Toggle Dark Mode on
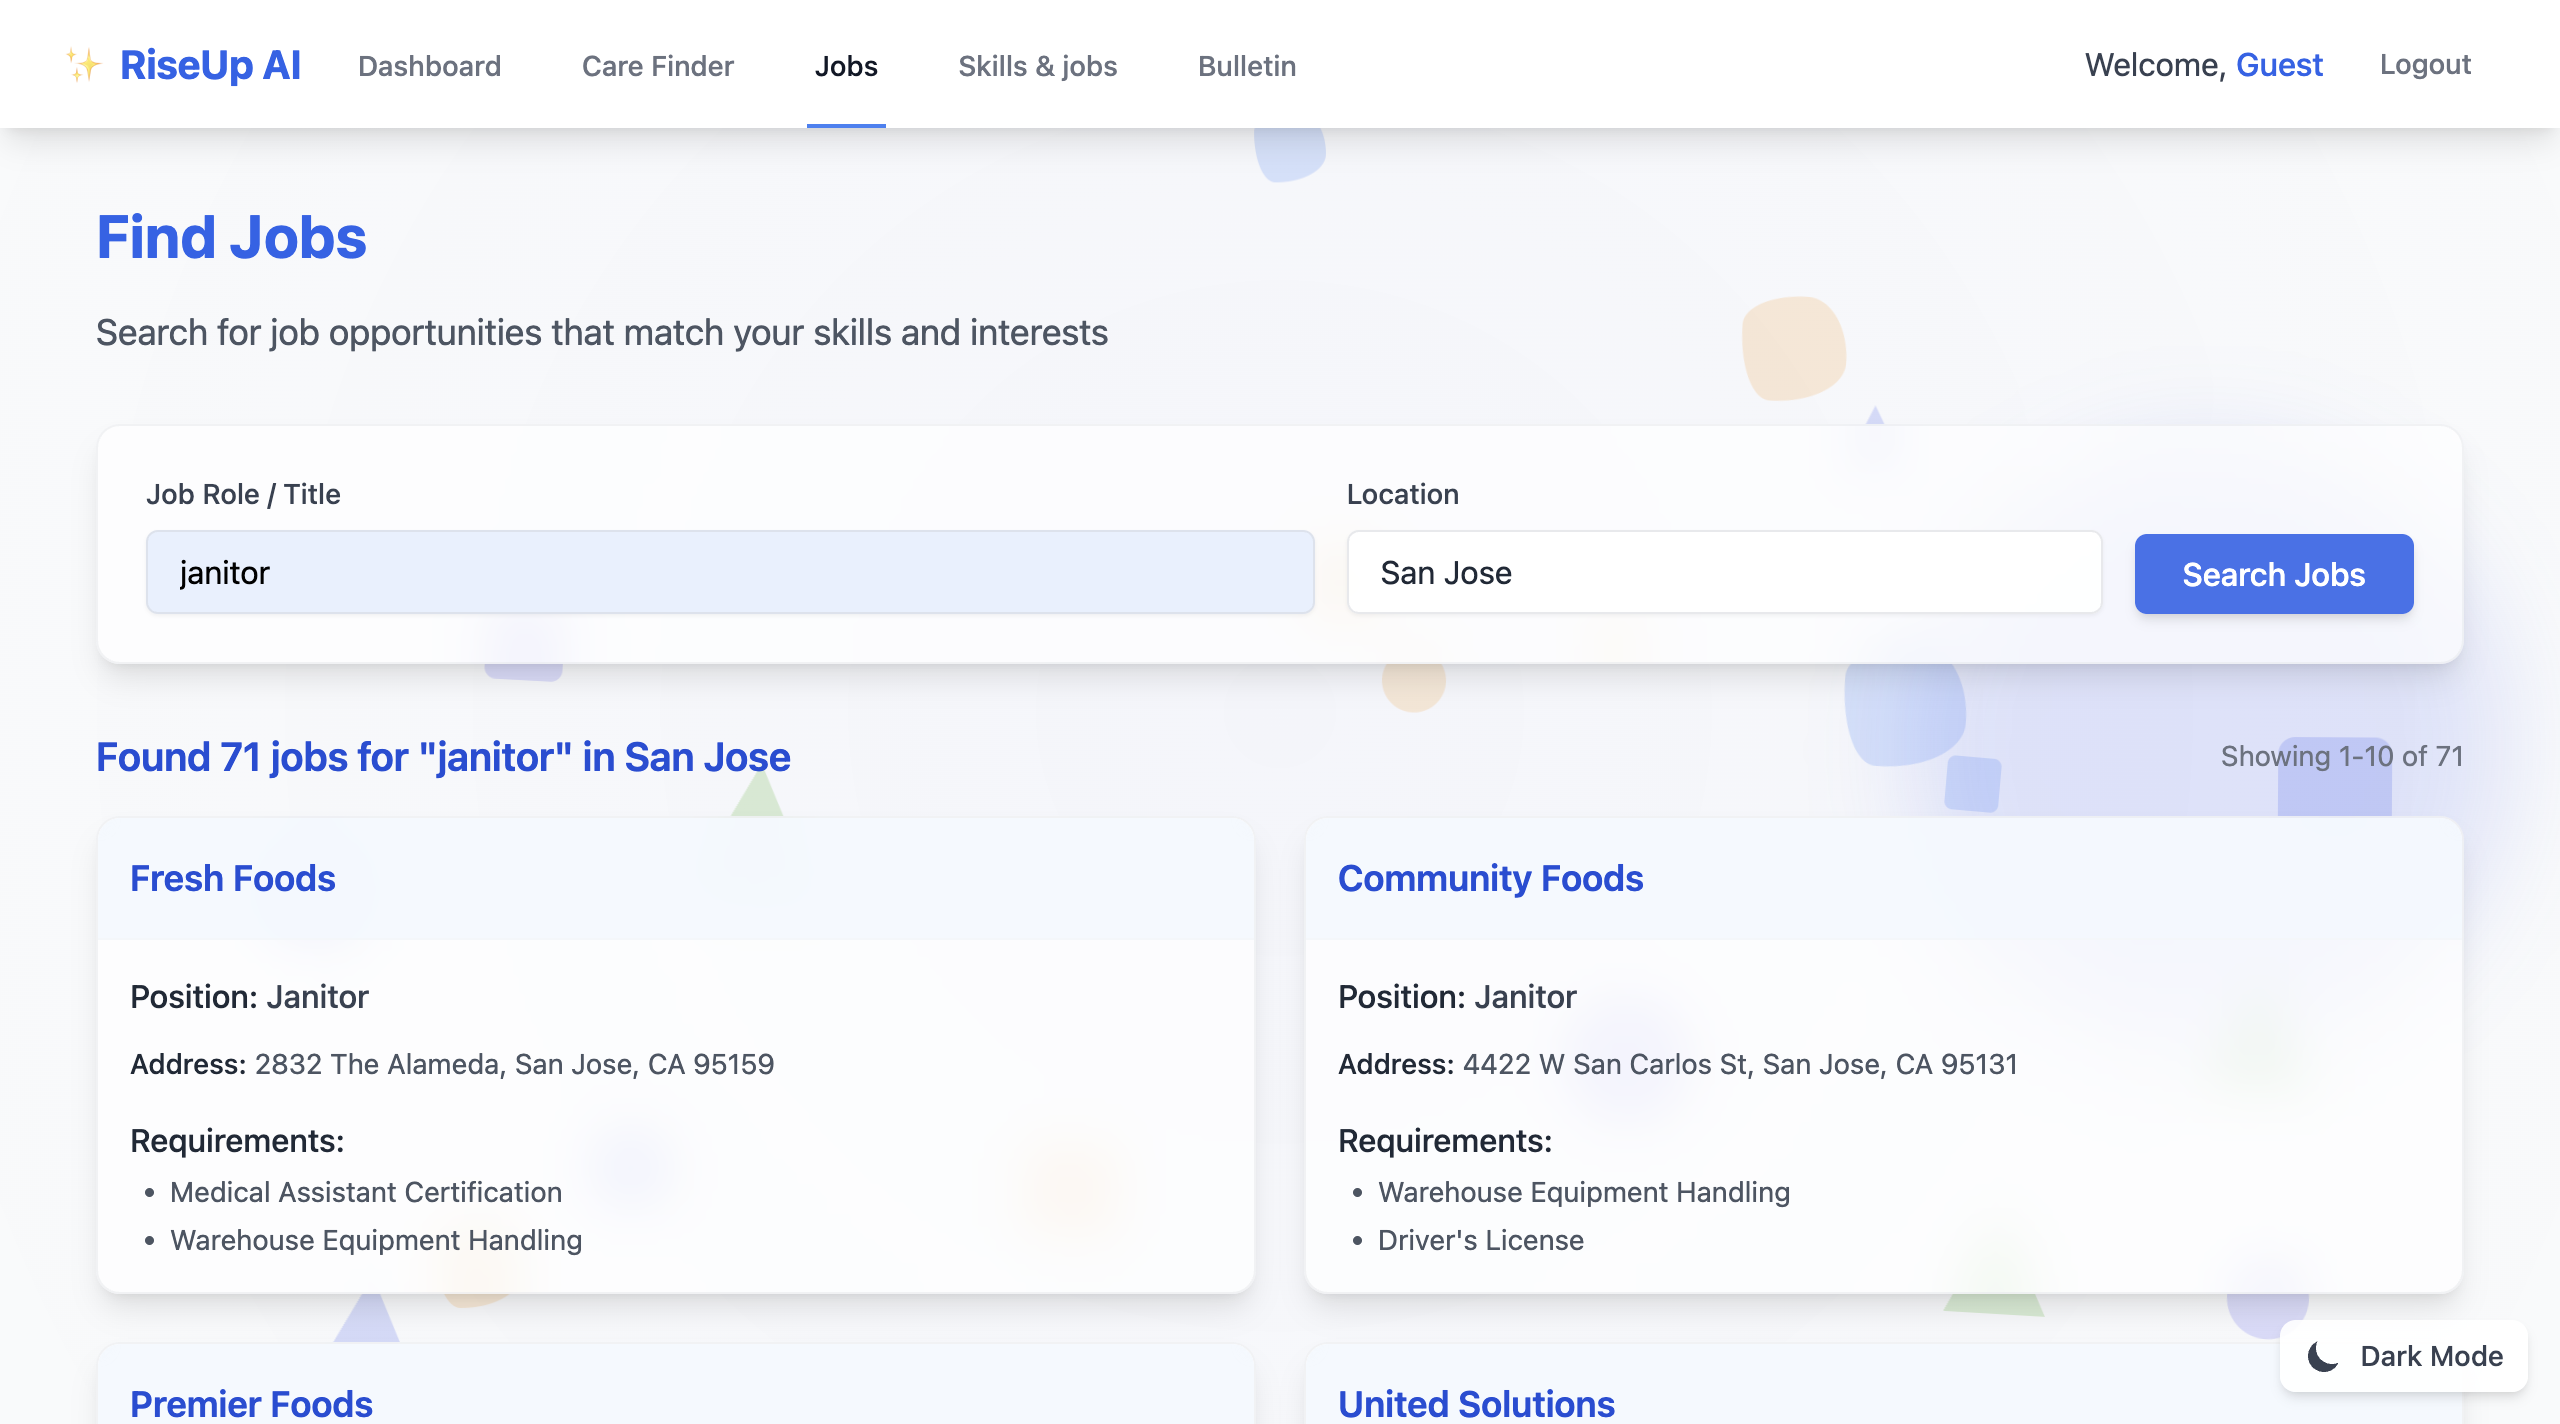This screenshot has height=1424, width=2560. coord(2404,1356)
